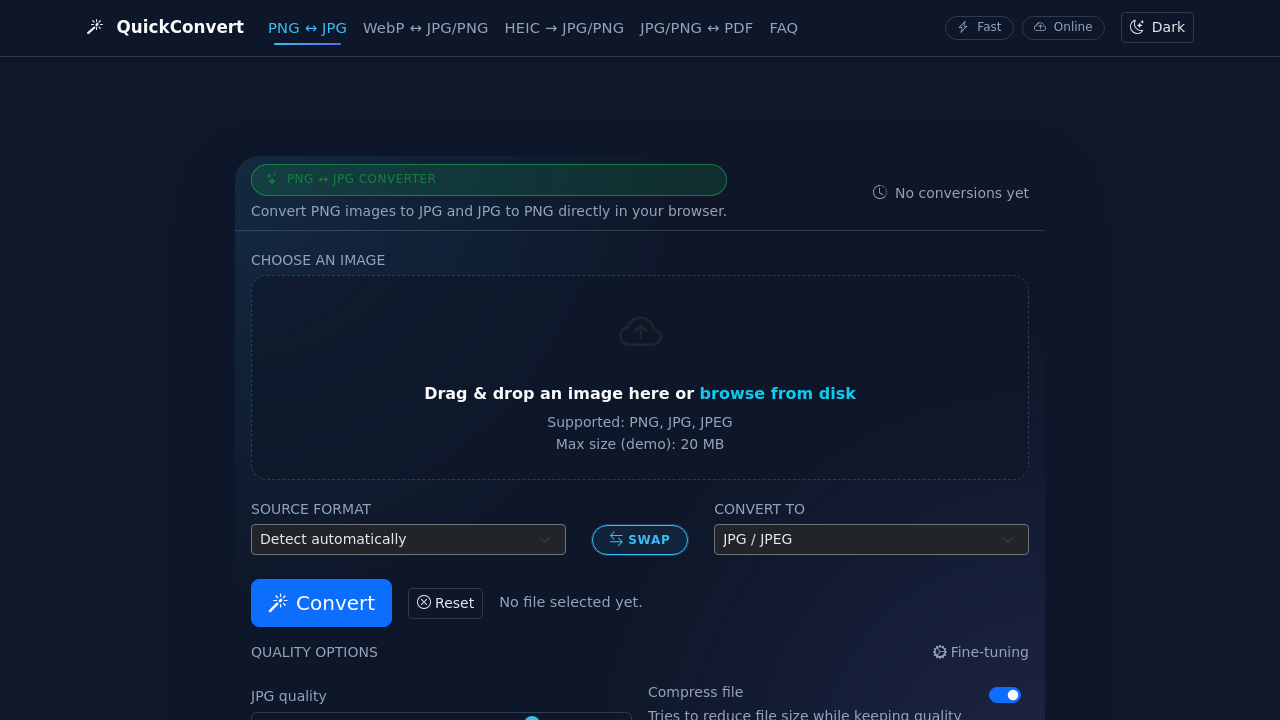The width and height of the screenshot is (1280, 720).
Task: Click the Fine-tuning gear icon
Action: [939, 652]
